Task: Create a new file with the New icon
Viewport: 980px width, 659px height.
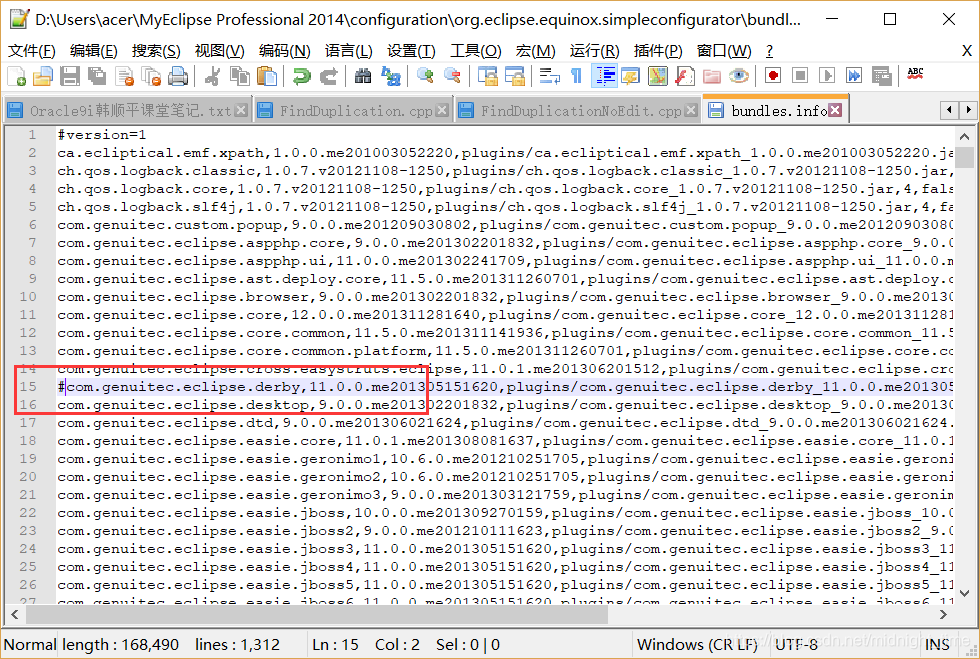Action: pyautogui.click(x=17, y=76)
